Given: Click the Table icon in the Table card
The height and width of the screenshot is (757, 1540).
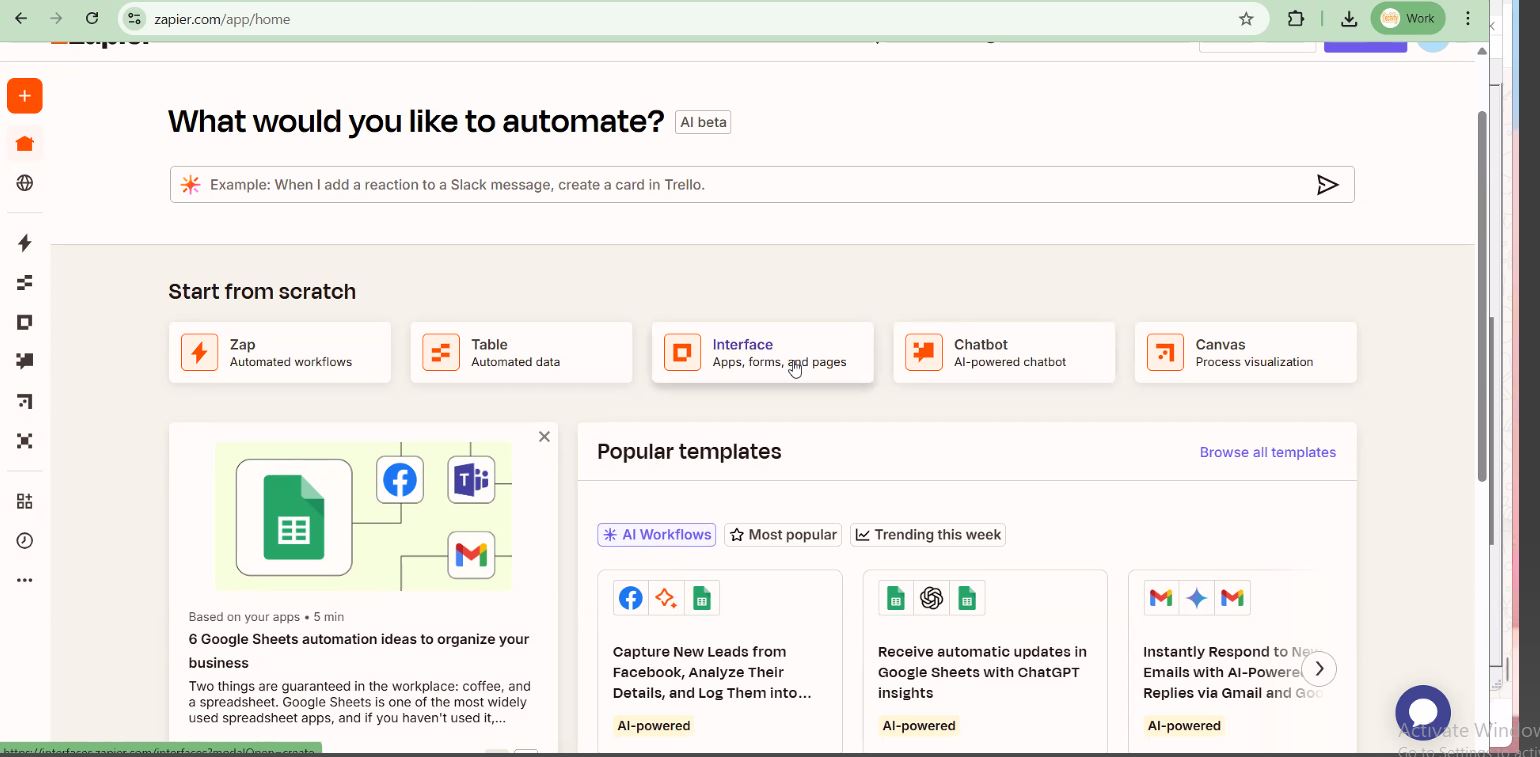Looking at the screenshot, I should [x=441, y=352].
